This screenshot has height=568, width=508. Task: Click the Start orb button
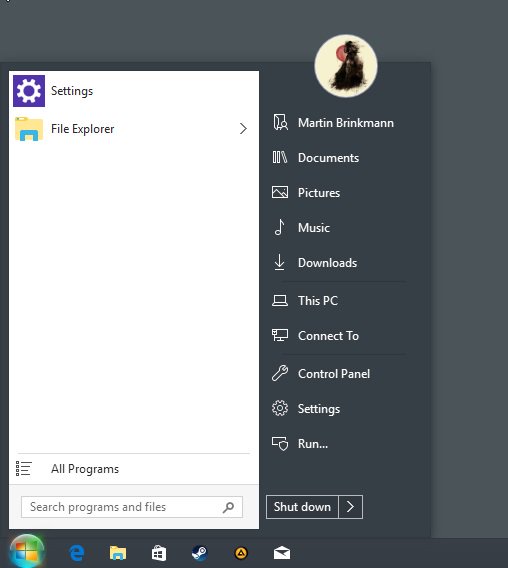click(x=27, y=552)
